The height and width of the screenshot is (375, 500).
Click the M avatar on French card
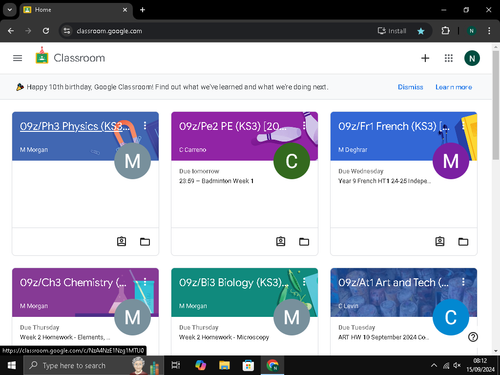451,161
